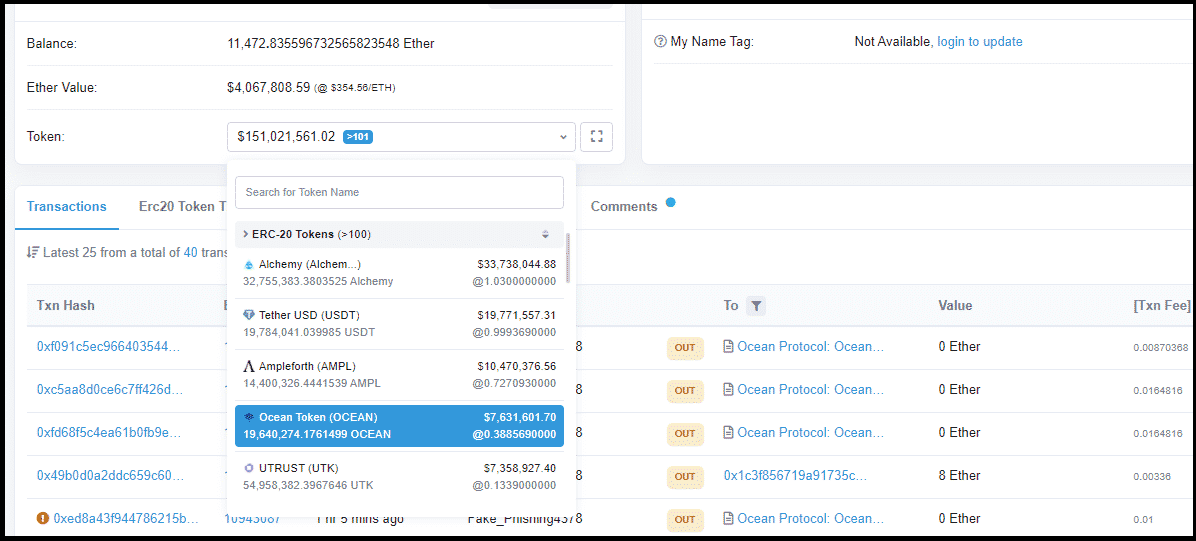The width and height of the screenshot is (1196, 541).
Task: Click the [Txn Fee] column header
Action: point(1162,305)
